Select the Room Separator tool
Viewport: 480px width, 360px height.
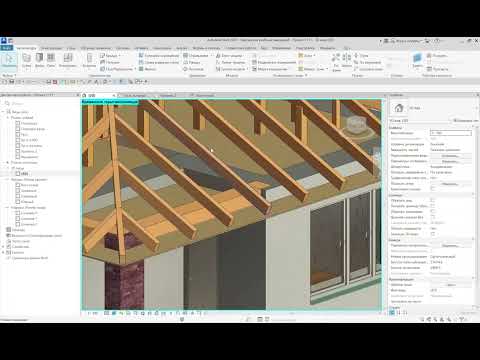(x=274, y=62)
